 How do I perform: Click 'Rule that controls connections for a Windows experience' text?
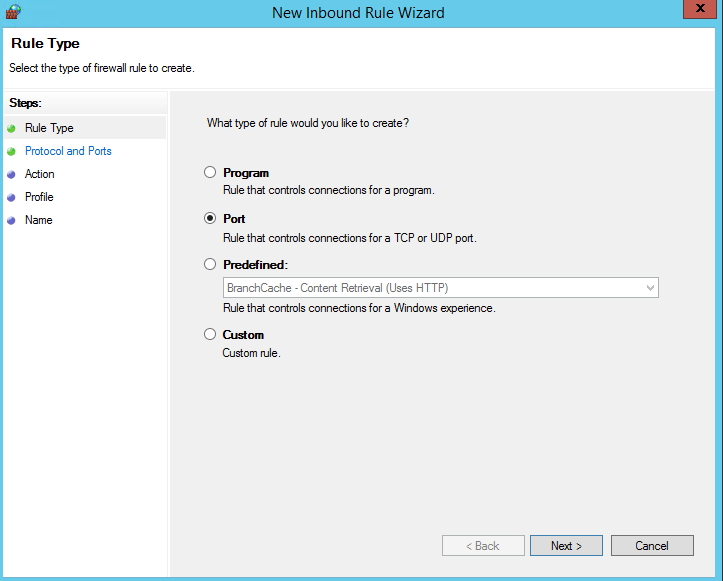tap(359, 308)
